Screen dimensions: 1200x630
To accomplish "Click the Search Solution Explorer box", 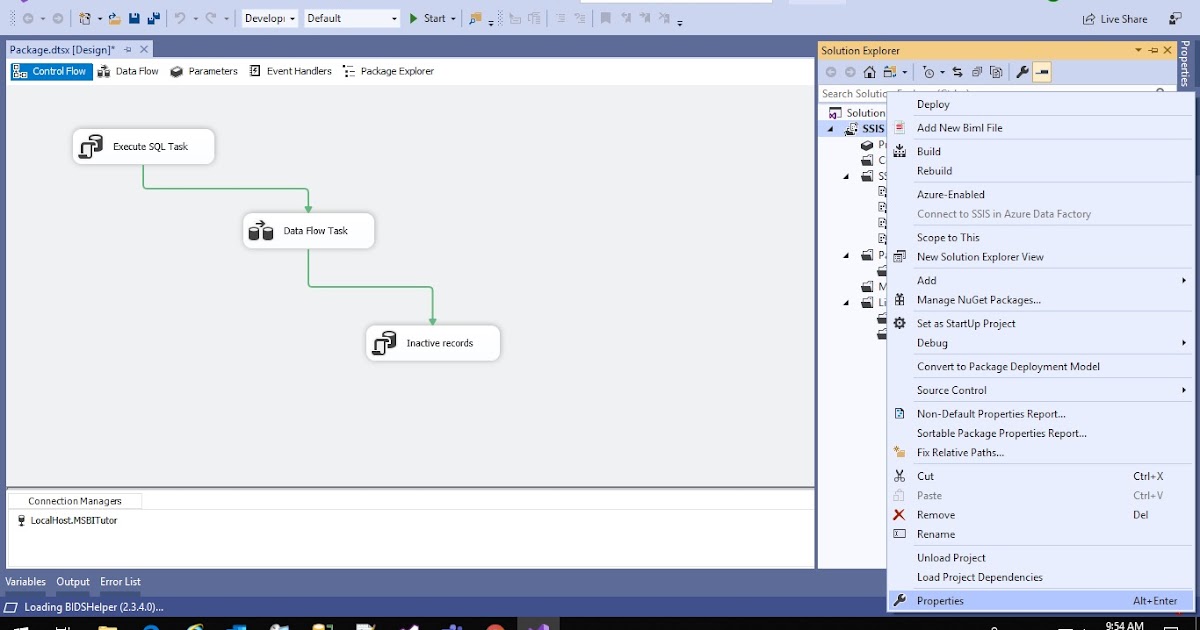I will pos(855,93).
